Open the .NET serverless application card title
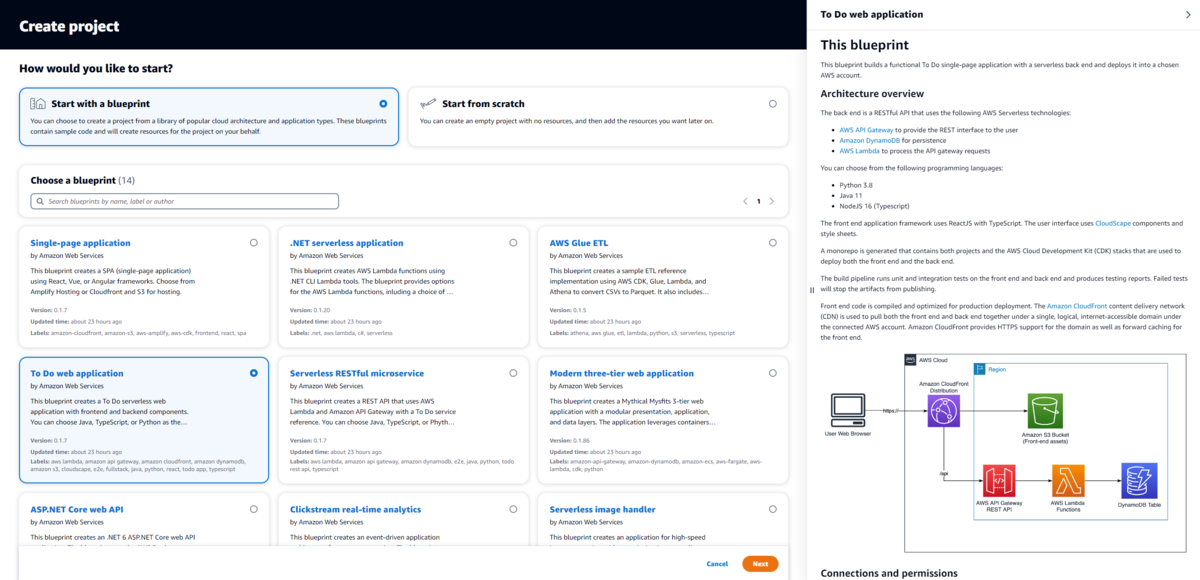The image size is (1200, 580). [346, 243]
